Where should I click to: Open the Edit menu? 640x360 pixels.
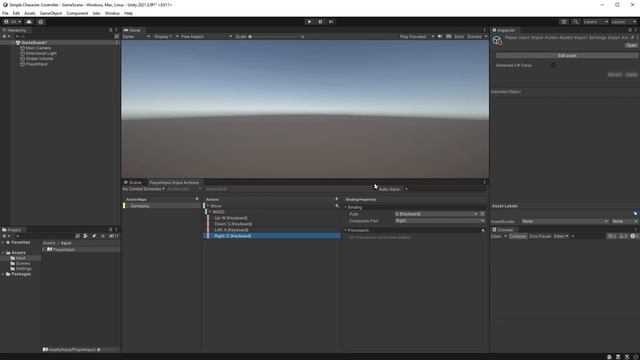tap(16, 13)
